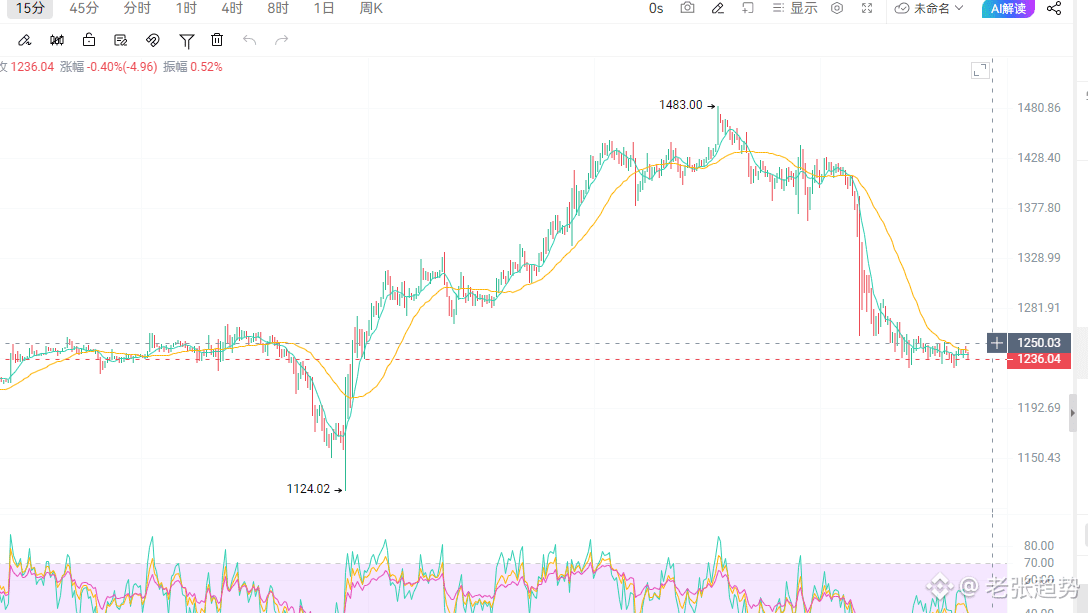Select the 4时 timeframe

point(232,8)
